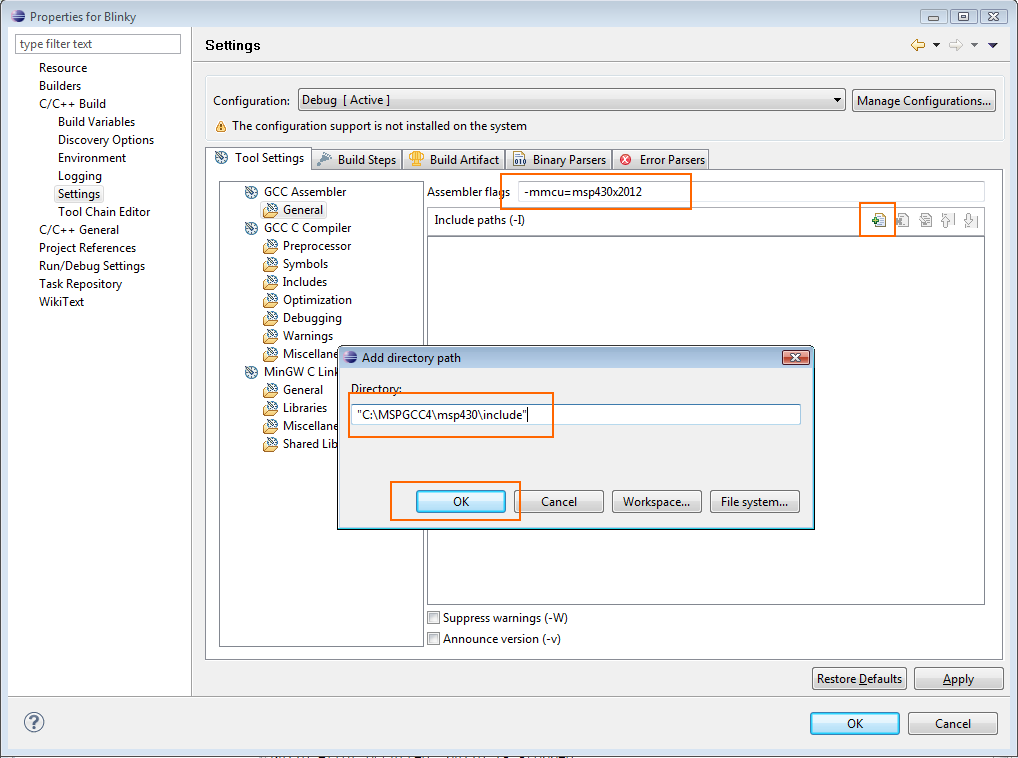Enable Suppress warnings (-W) checkbox

[x=434, y=618]
